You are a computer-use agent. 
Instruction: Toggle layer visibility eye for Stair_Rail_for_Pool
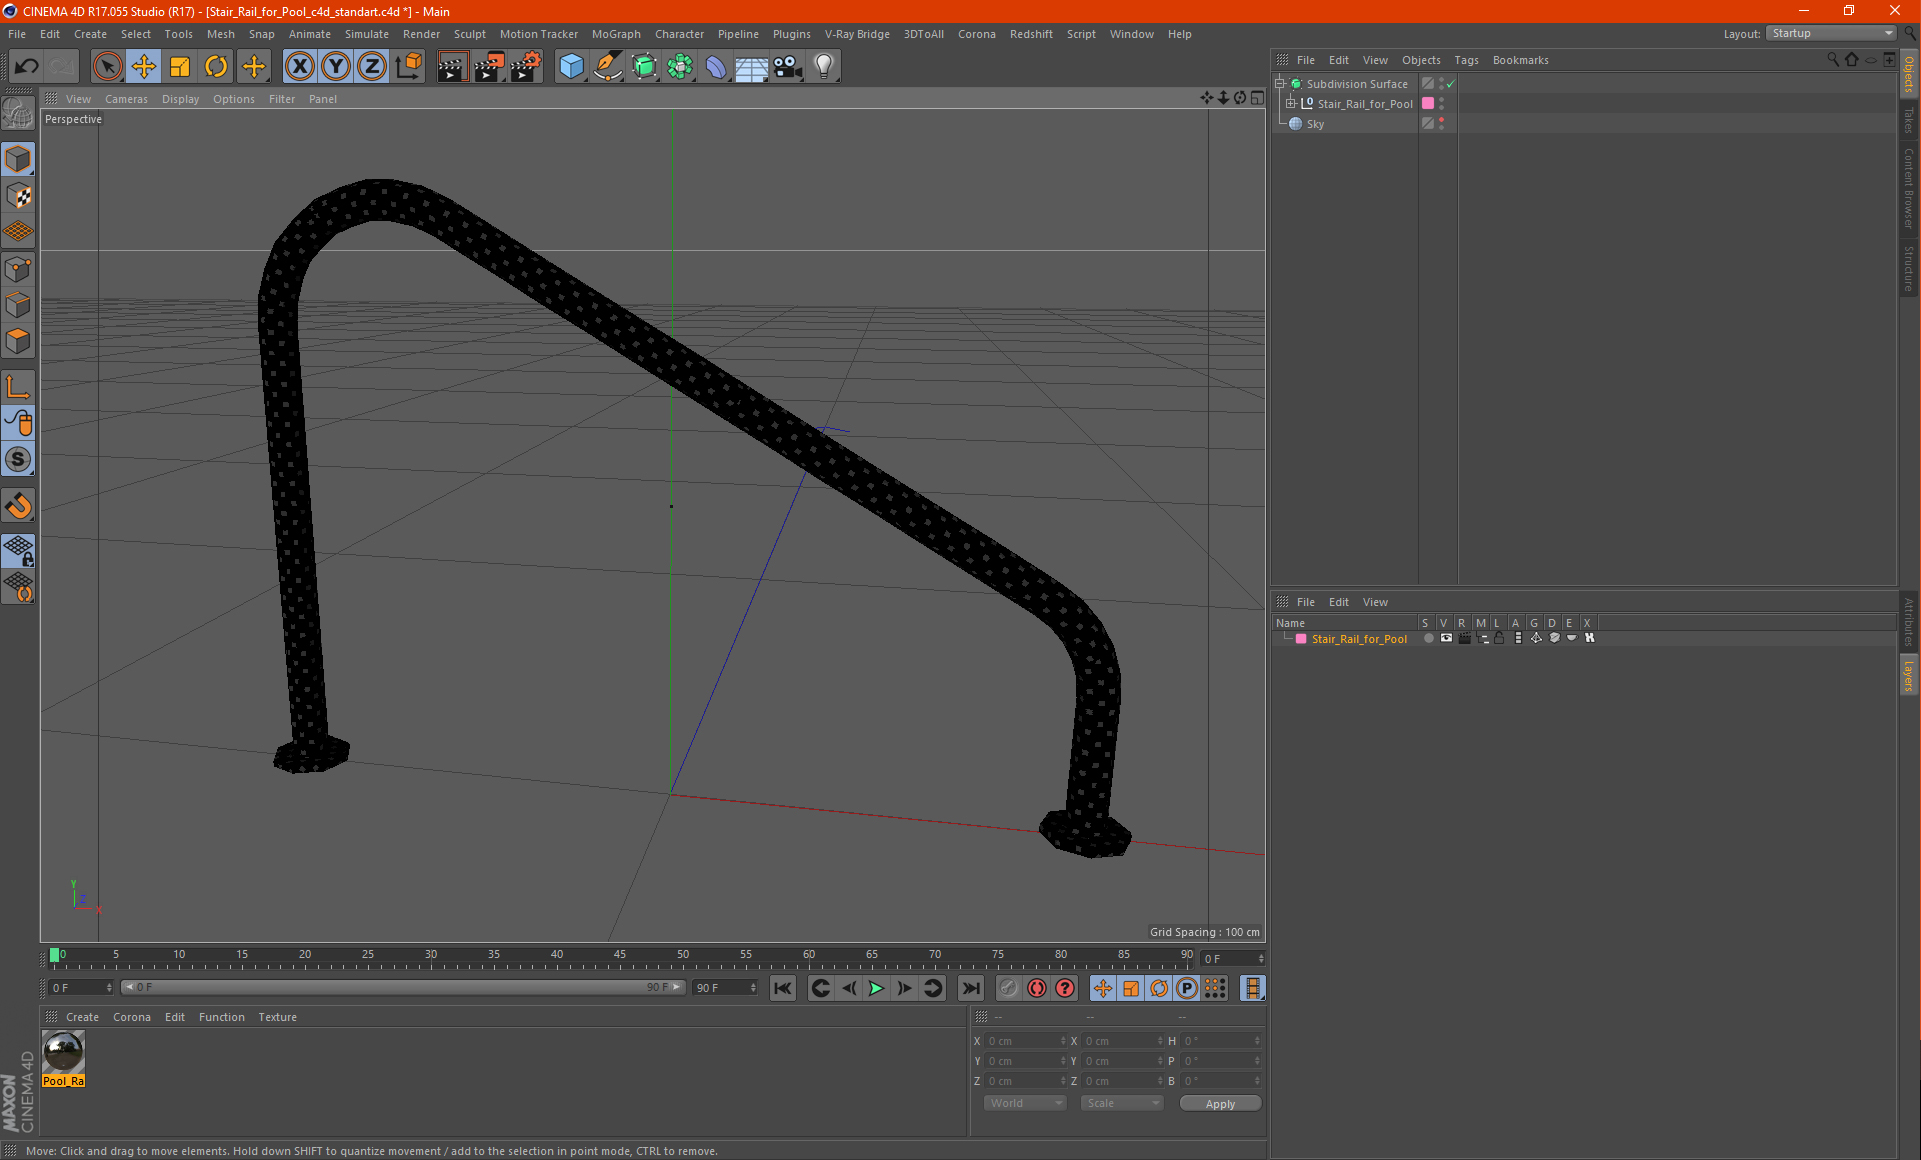coord(1446,638)
